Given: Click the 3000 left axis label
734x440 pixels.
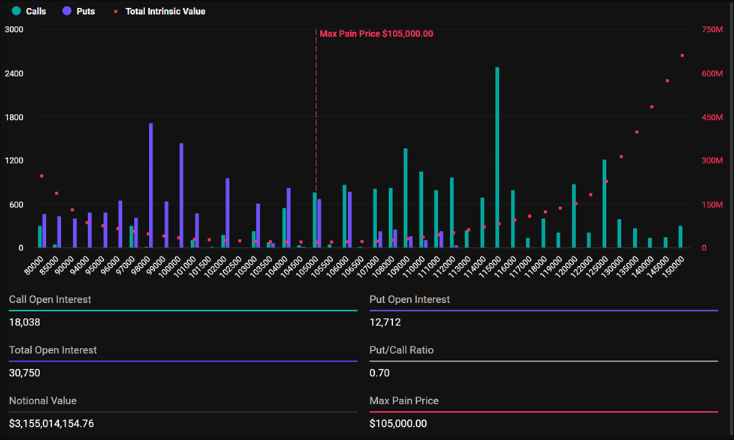Looking at the screenshot, I should (14, 30).
